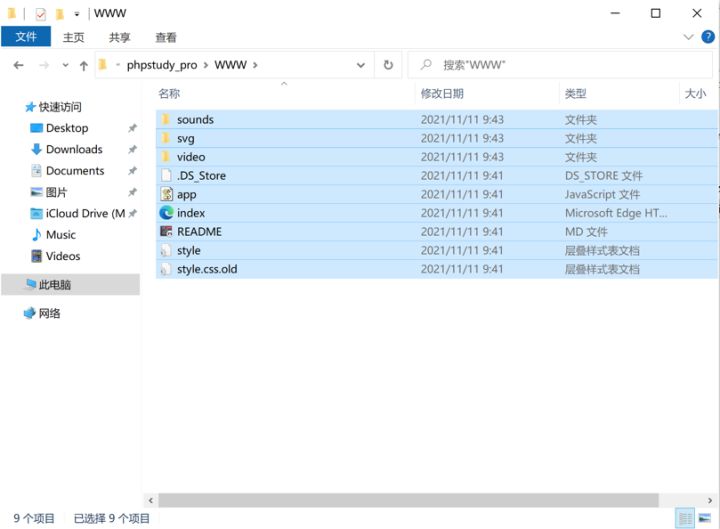Click phpstudy_pro in the breadcrumb path
Screen dimensions: 720x529
pos(161,65)
